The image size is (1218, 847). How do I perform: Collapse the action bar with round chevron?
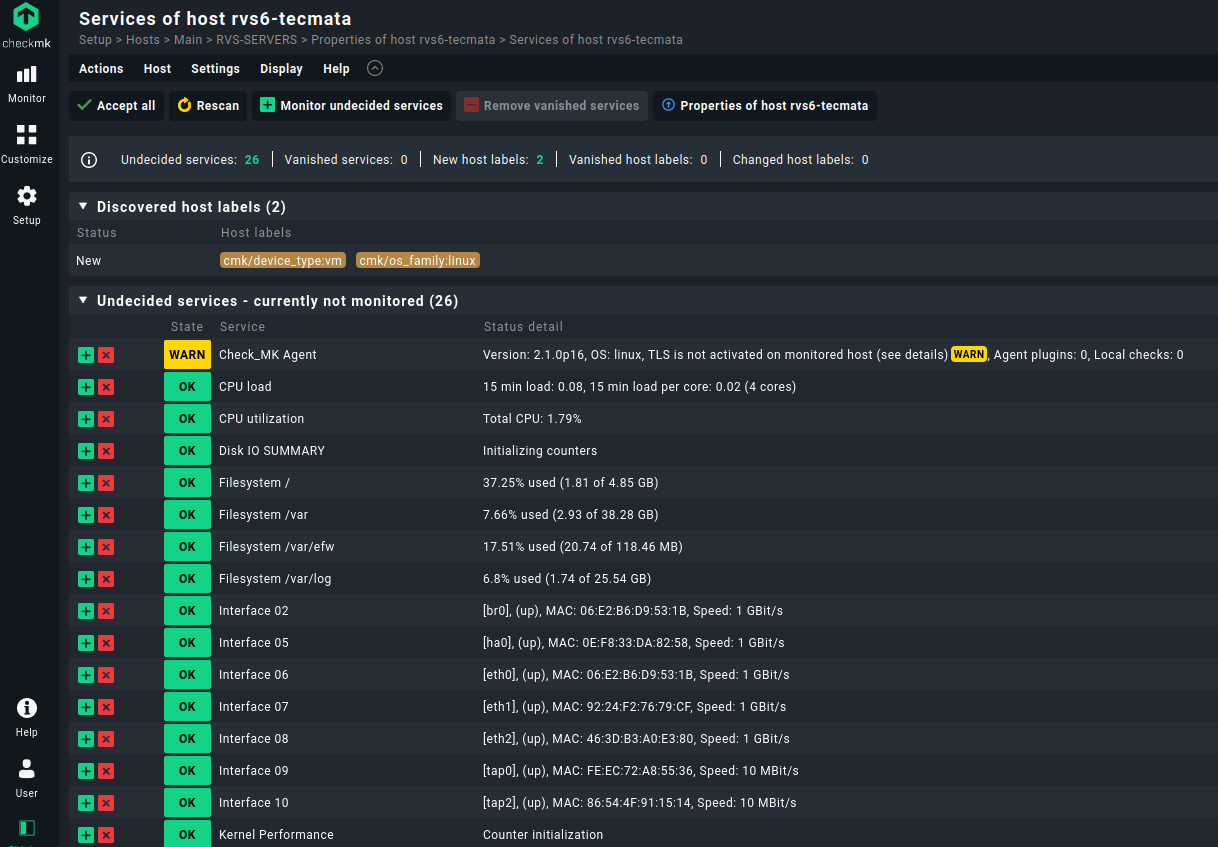pos(375,69)
